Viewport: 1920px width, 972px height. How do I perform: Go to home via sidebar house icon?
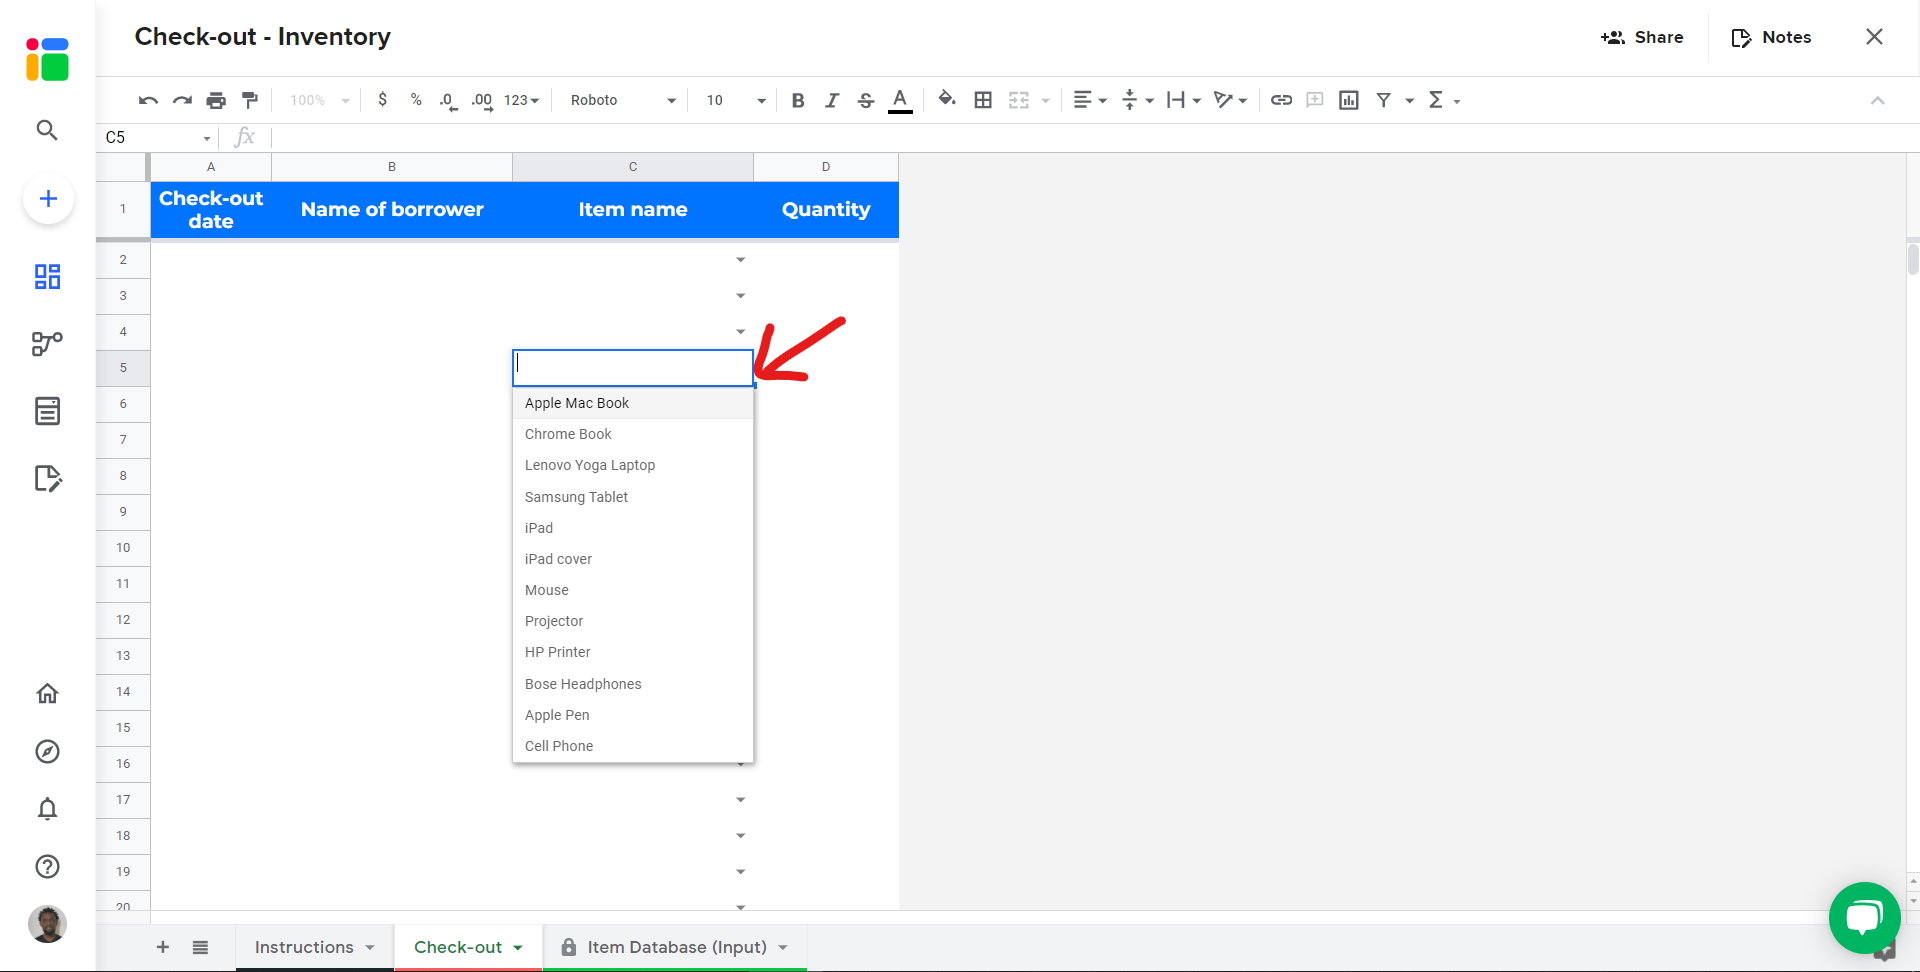[47, 693]
